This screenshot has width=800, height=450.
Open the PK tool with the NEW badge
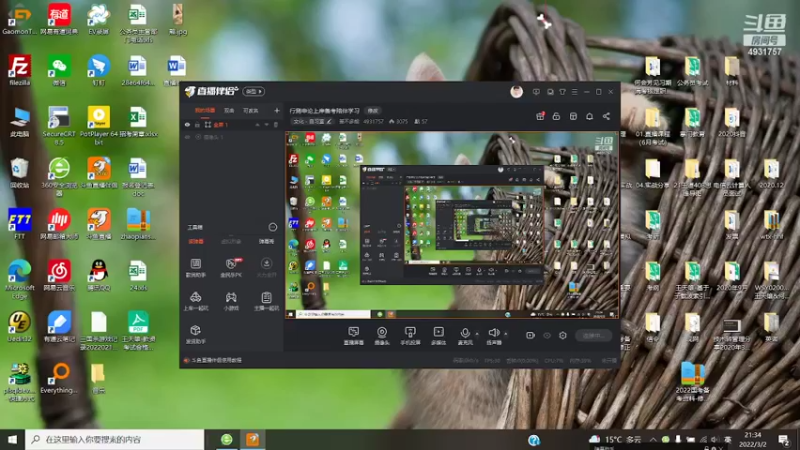coord(231,267)
